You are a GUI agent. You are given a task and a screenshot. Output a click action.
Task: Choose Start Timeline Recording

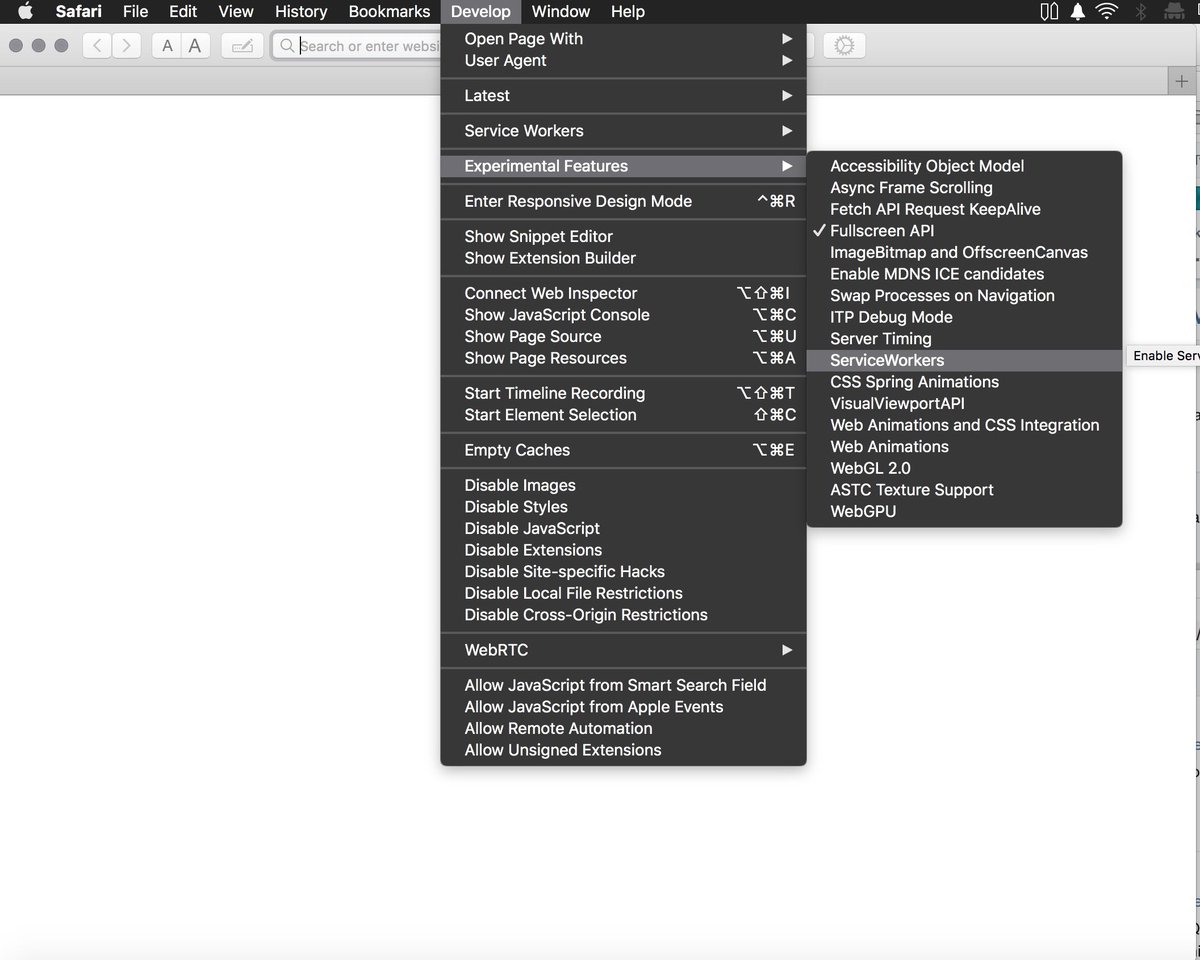click(623, 393)
